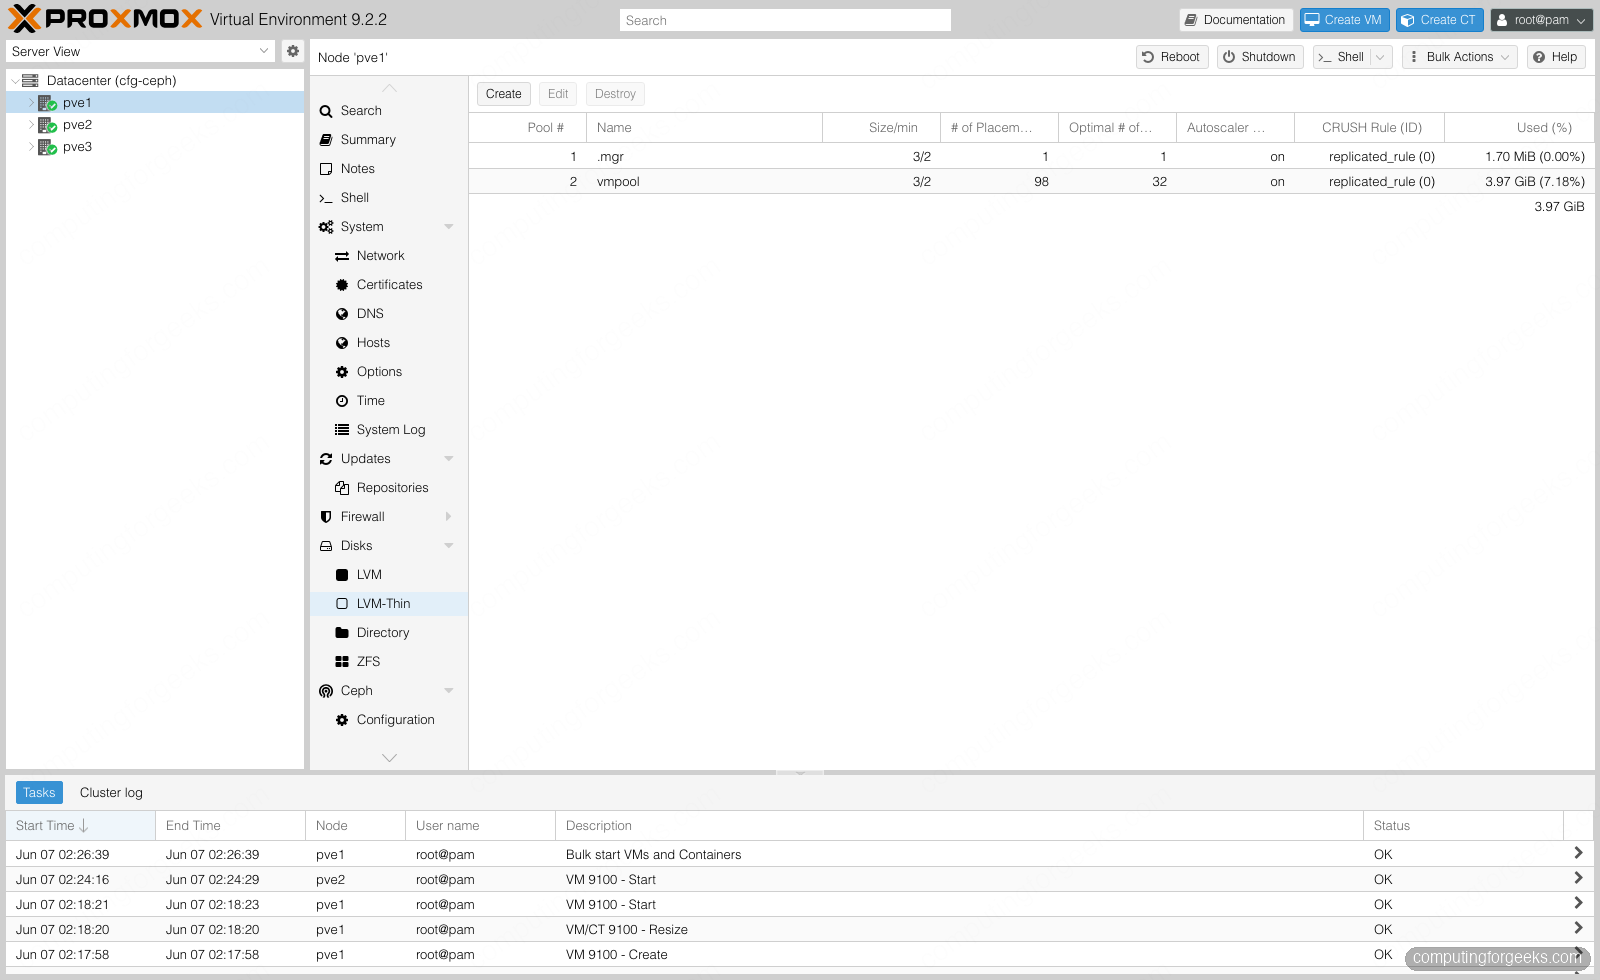Click the Ceph icon
The image size is (1600, 980).
pyautogui.click(x=326, y=691)
